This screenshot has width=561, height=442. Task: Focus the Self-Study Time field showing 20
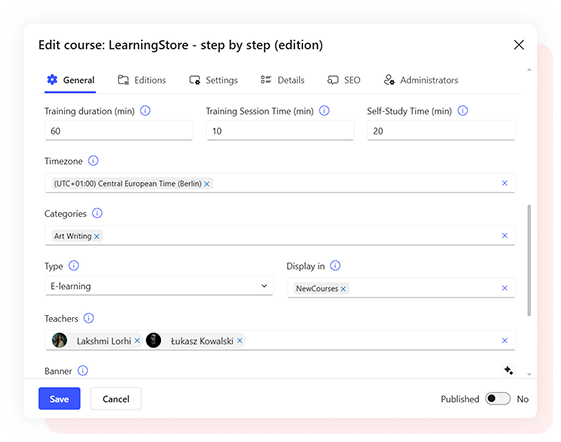pyautogui.click(x=441, y=131)
